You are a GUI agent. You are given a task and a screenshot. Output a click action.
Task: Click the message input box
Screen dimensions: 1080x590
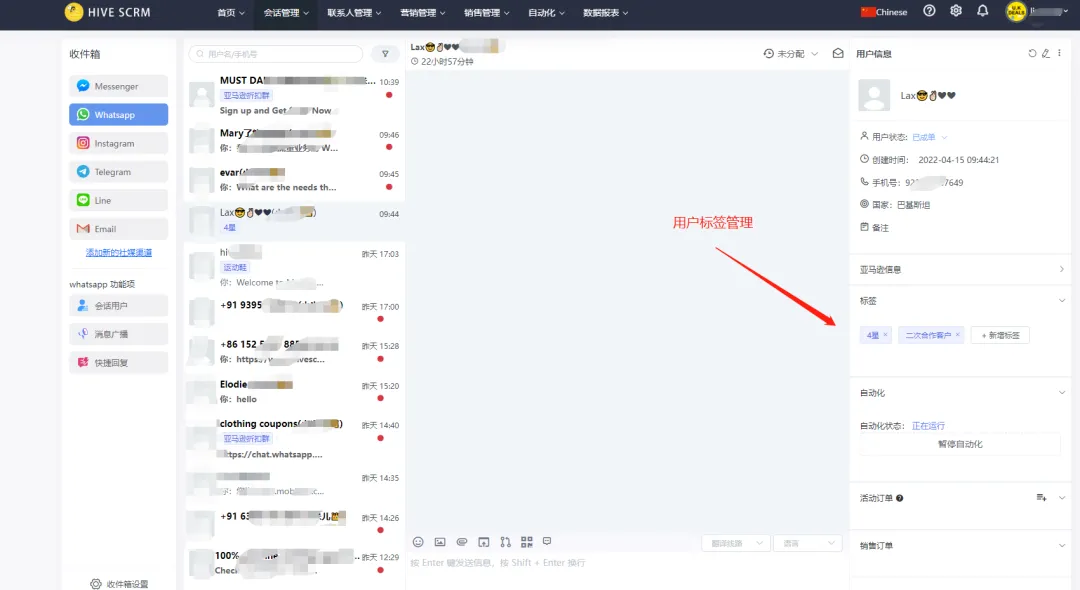coord(627,570)
